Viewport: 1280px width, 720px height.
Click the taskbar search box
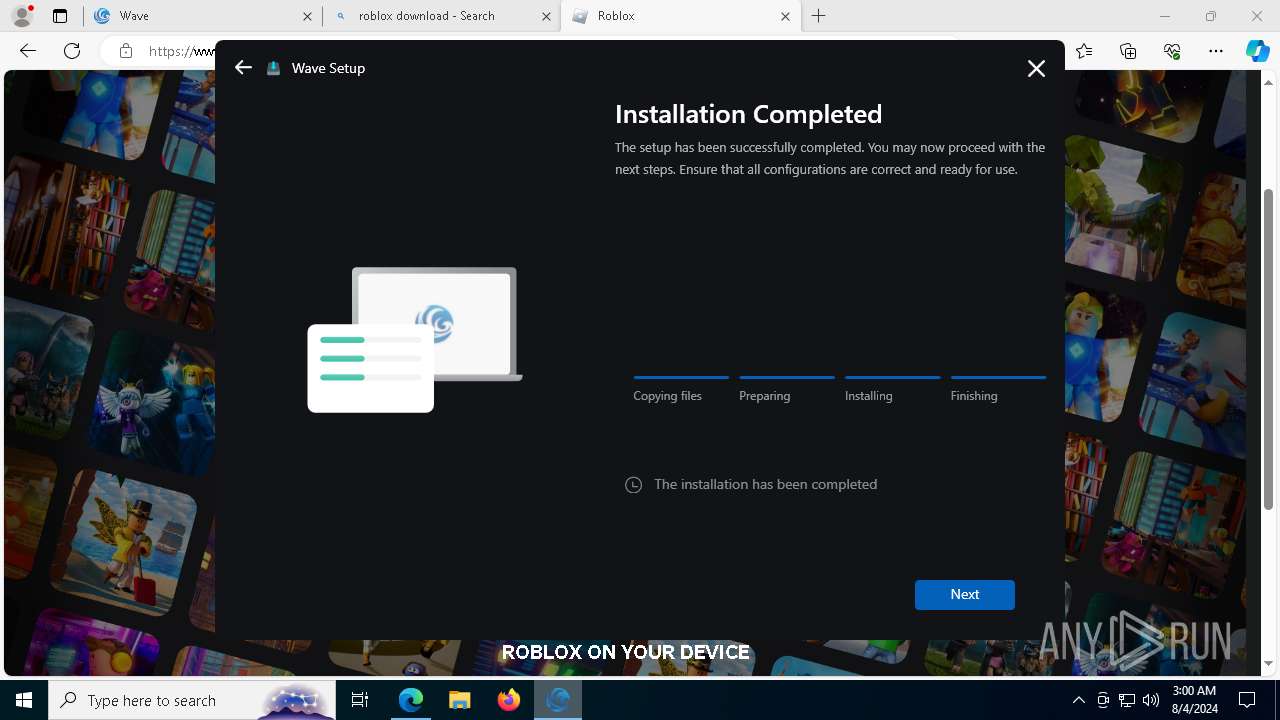(191, 700)
